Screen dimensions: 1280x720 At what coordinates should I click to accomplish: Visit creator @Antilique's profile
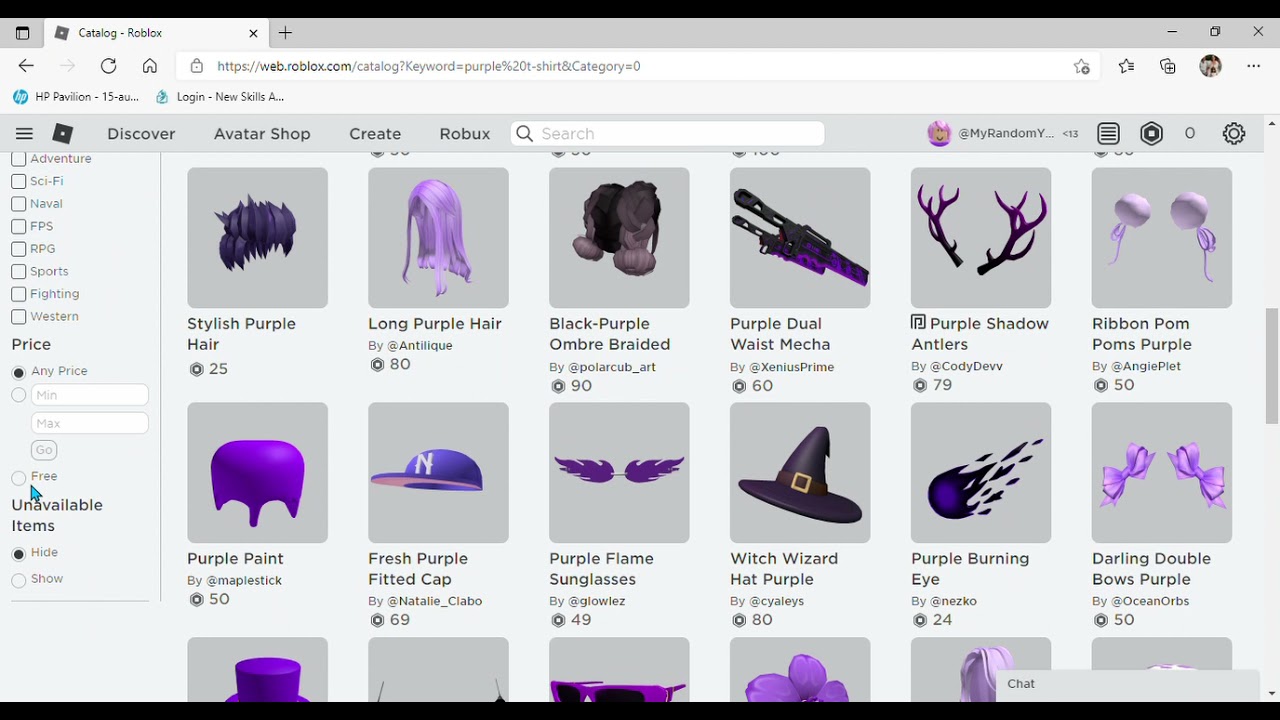pos(420,346)
